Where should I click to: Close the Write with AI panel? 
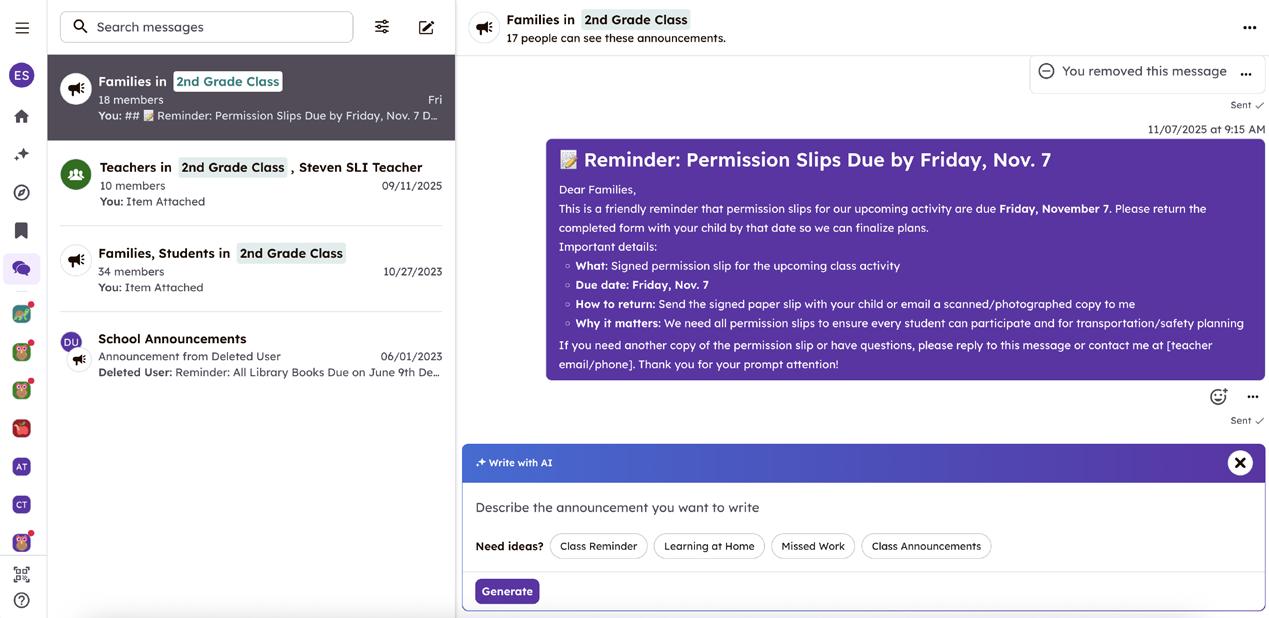[1240, 463]
